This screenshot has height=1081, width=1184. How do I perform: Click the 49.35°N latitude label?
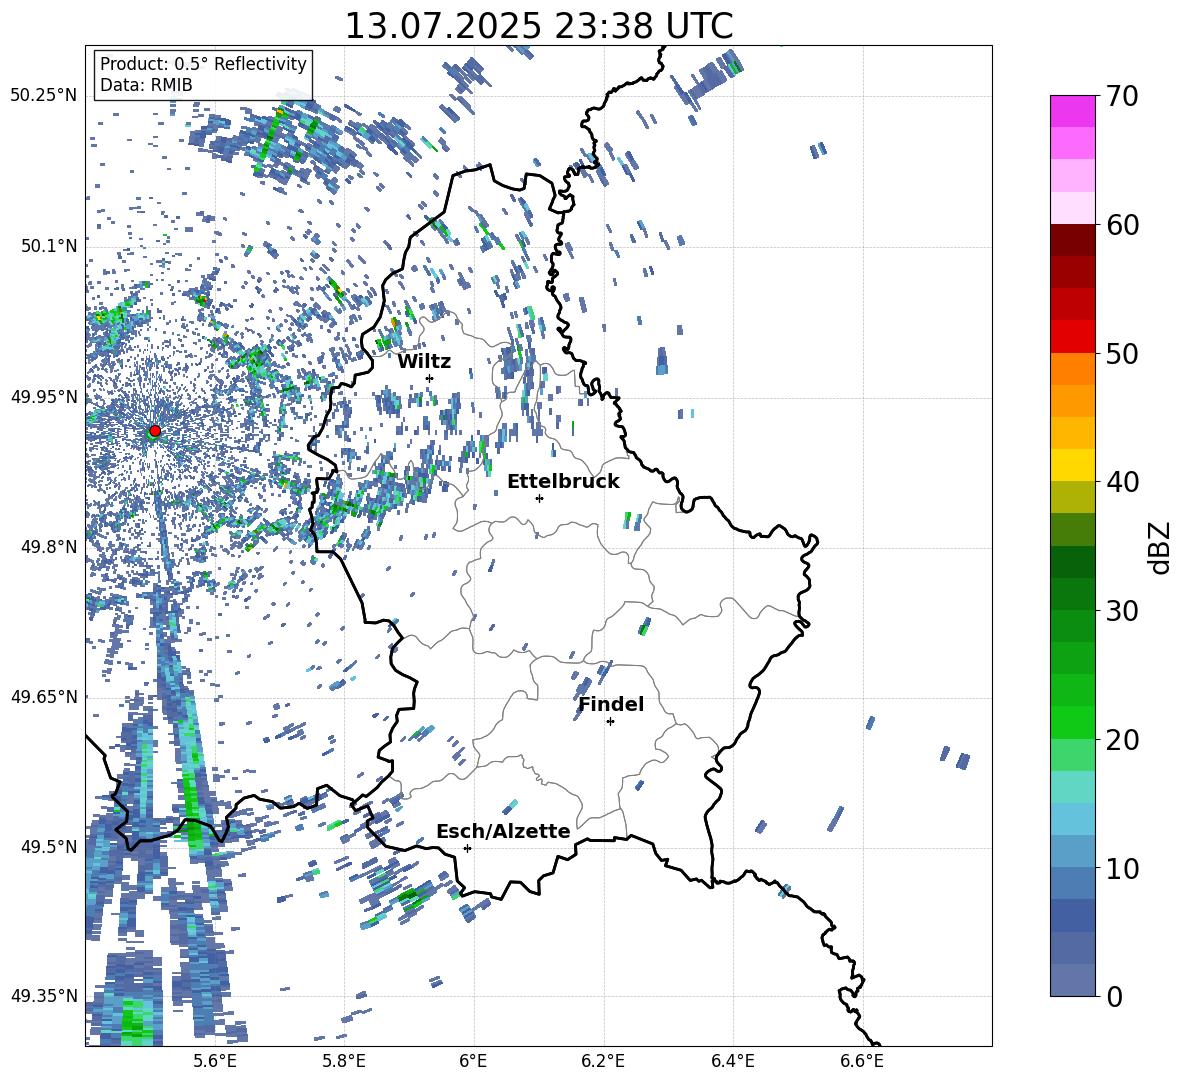(44, 996)
